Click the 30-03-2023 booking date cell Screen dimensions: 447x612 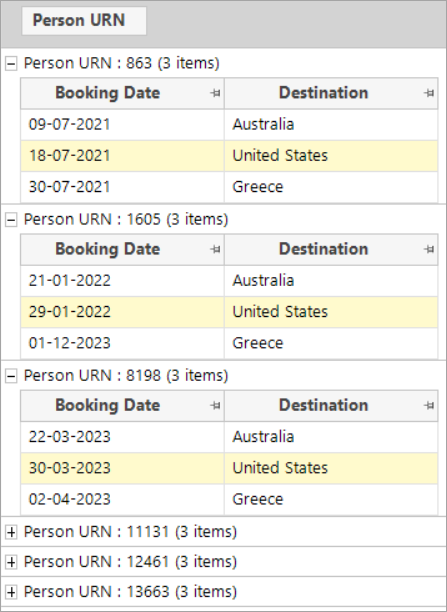[122, 468]
